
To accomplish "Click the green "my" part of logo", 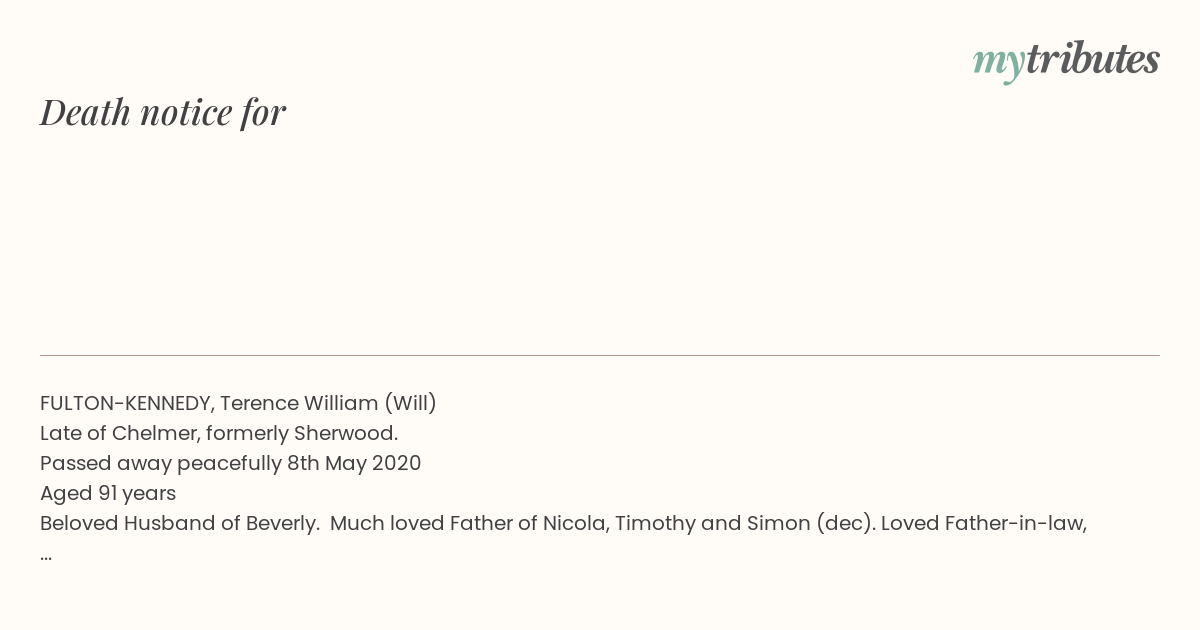I will [x=998, y=64].
